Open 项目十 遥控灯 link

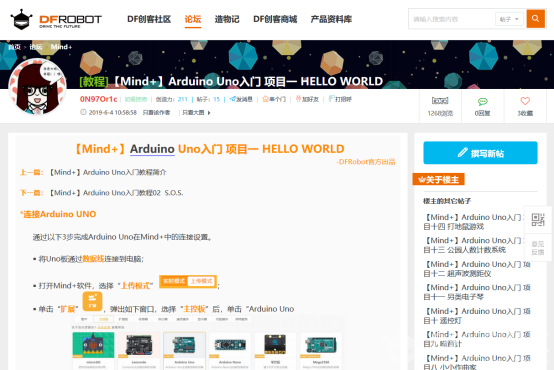pyautogui.click(x=477, y=316)
